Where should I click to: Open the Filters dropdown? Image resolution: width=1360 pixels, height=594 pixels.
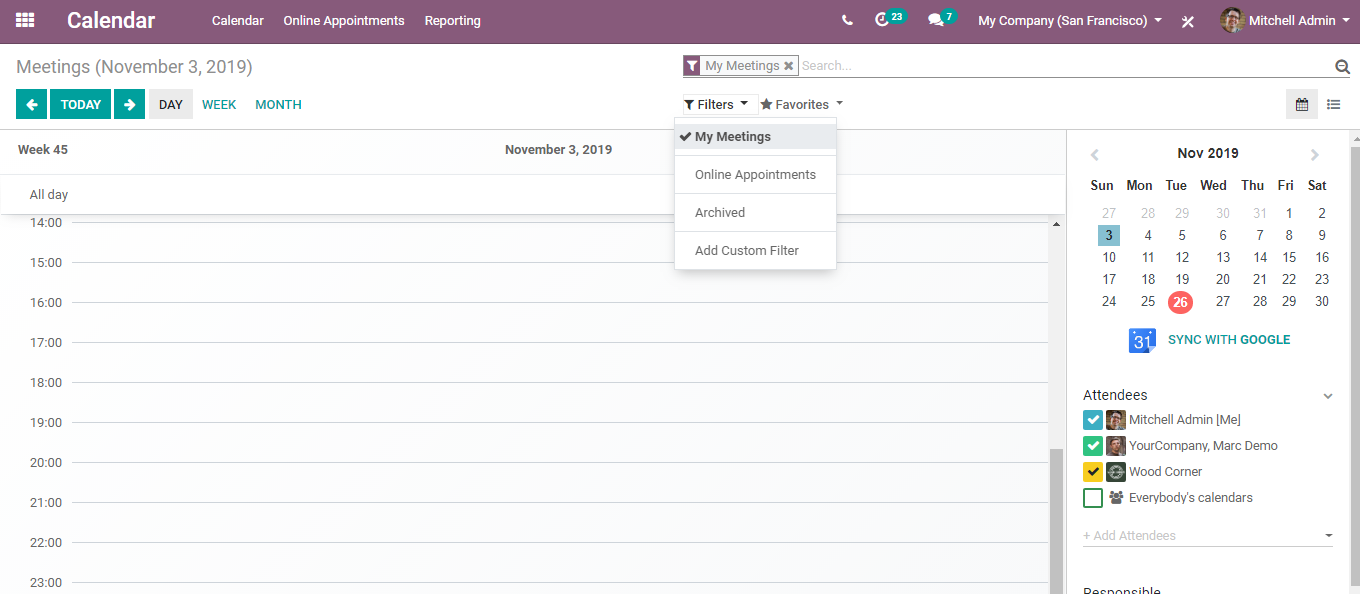716,104
